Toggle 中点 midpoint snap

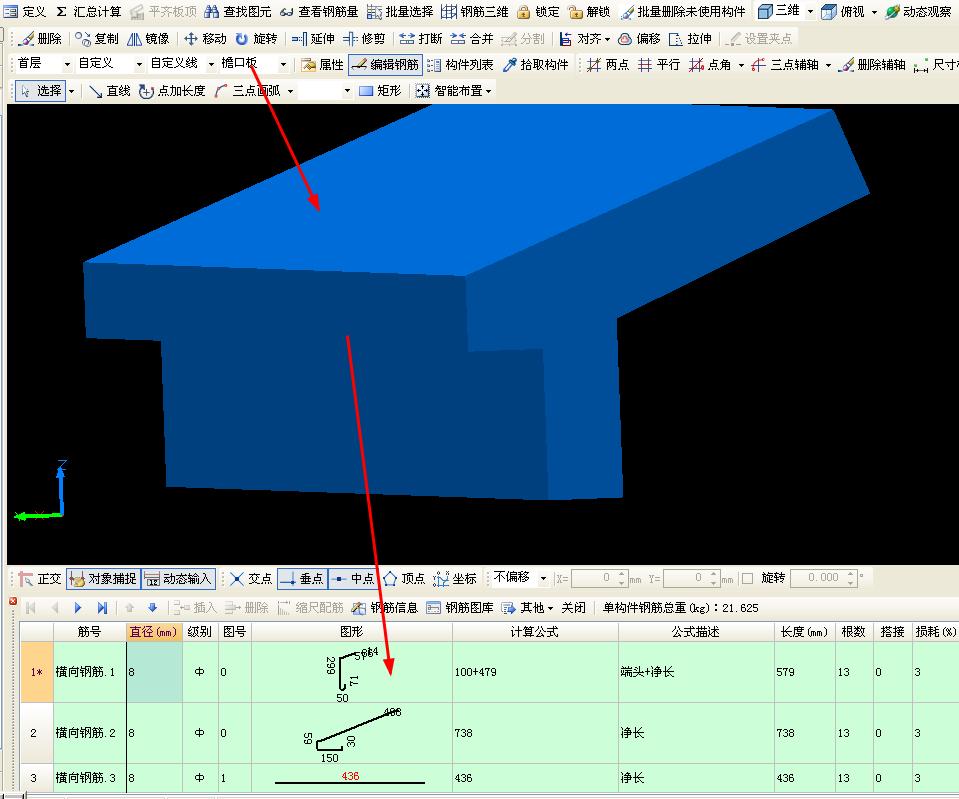[x=353, y=578]
